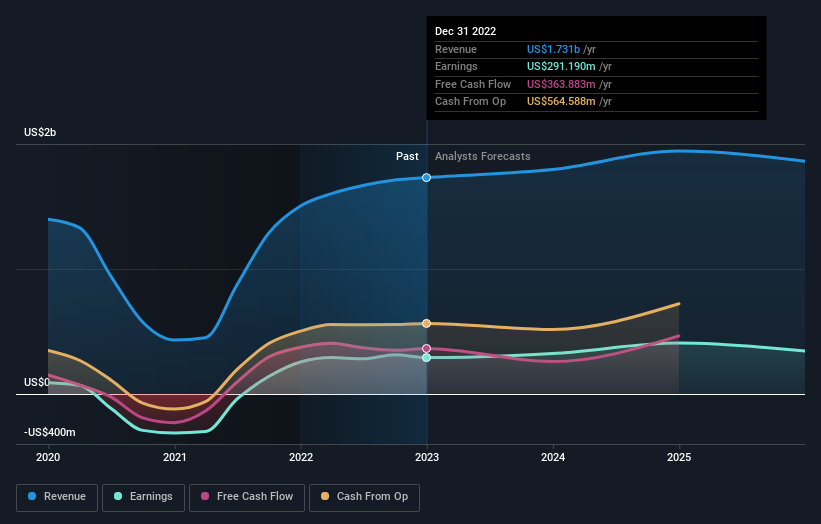Click the US$0 y-axis label

coord(37,383)
